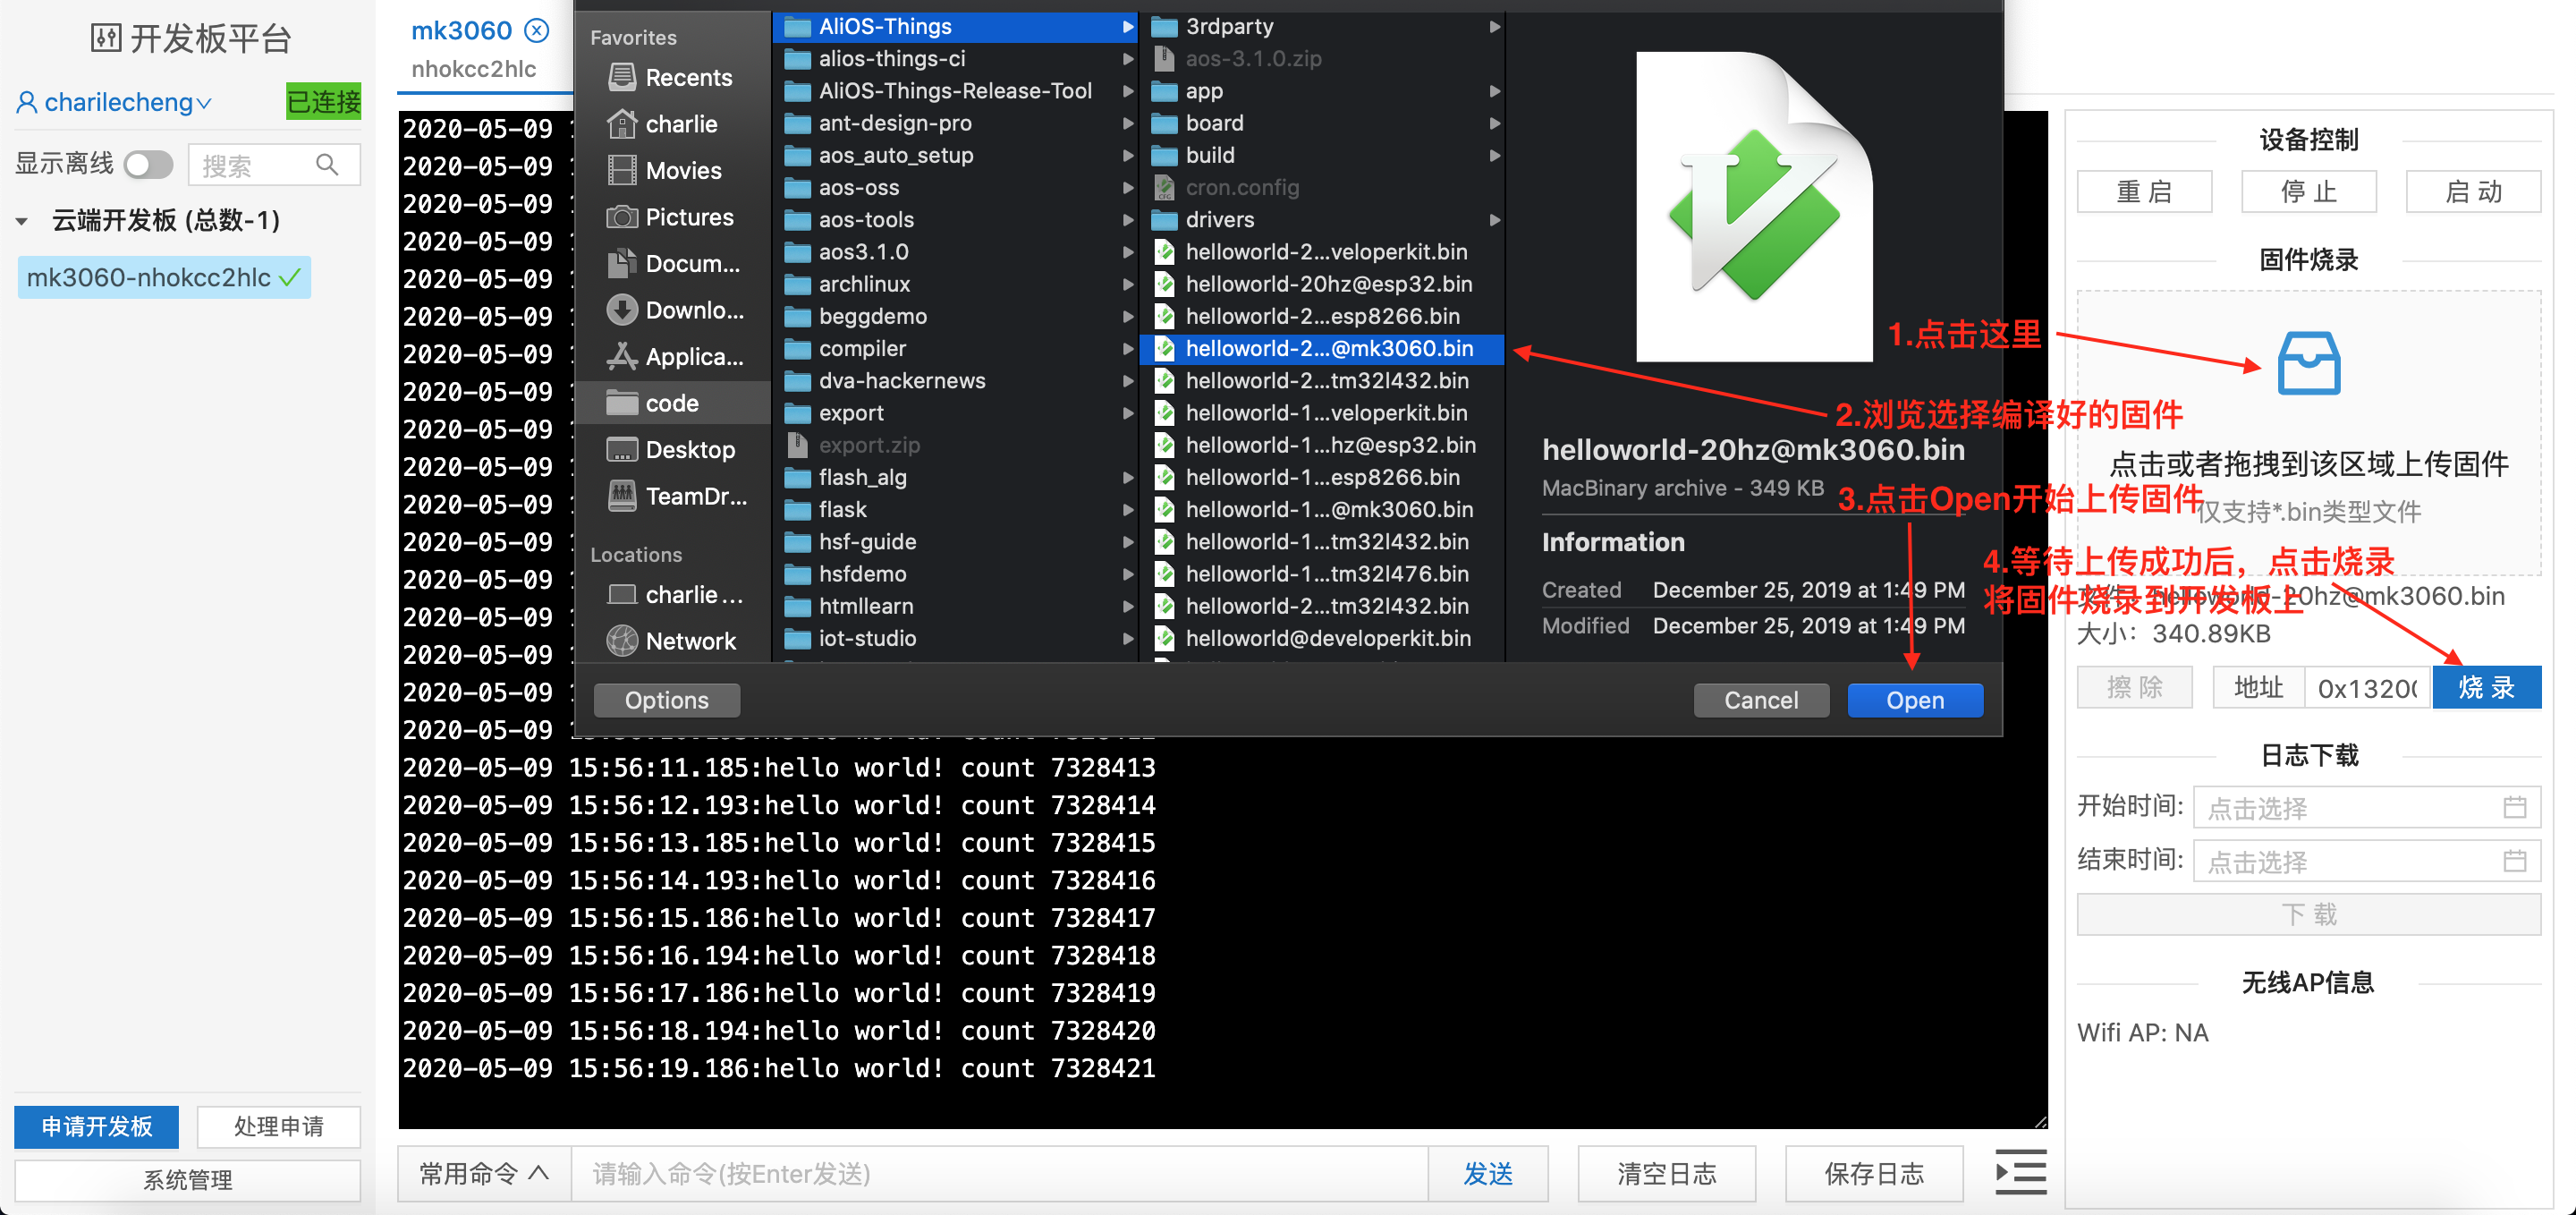This screenshot has height=1215, width=2576.
Task: Select export.zip file
Action: 955,445
